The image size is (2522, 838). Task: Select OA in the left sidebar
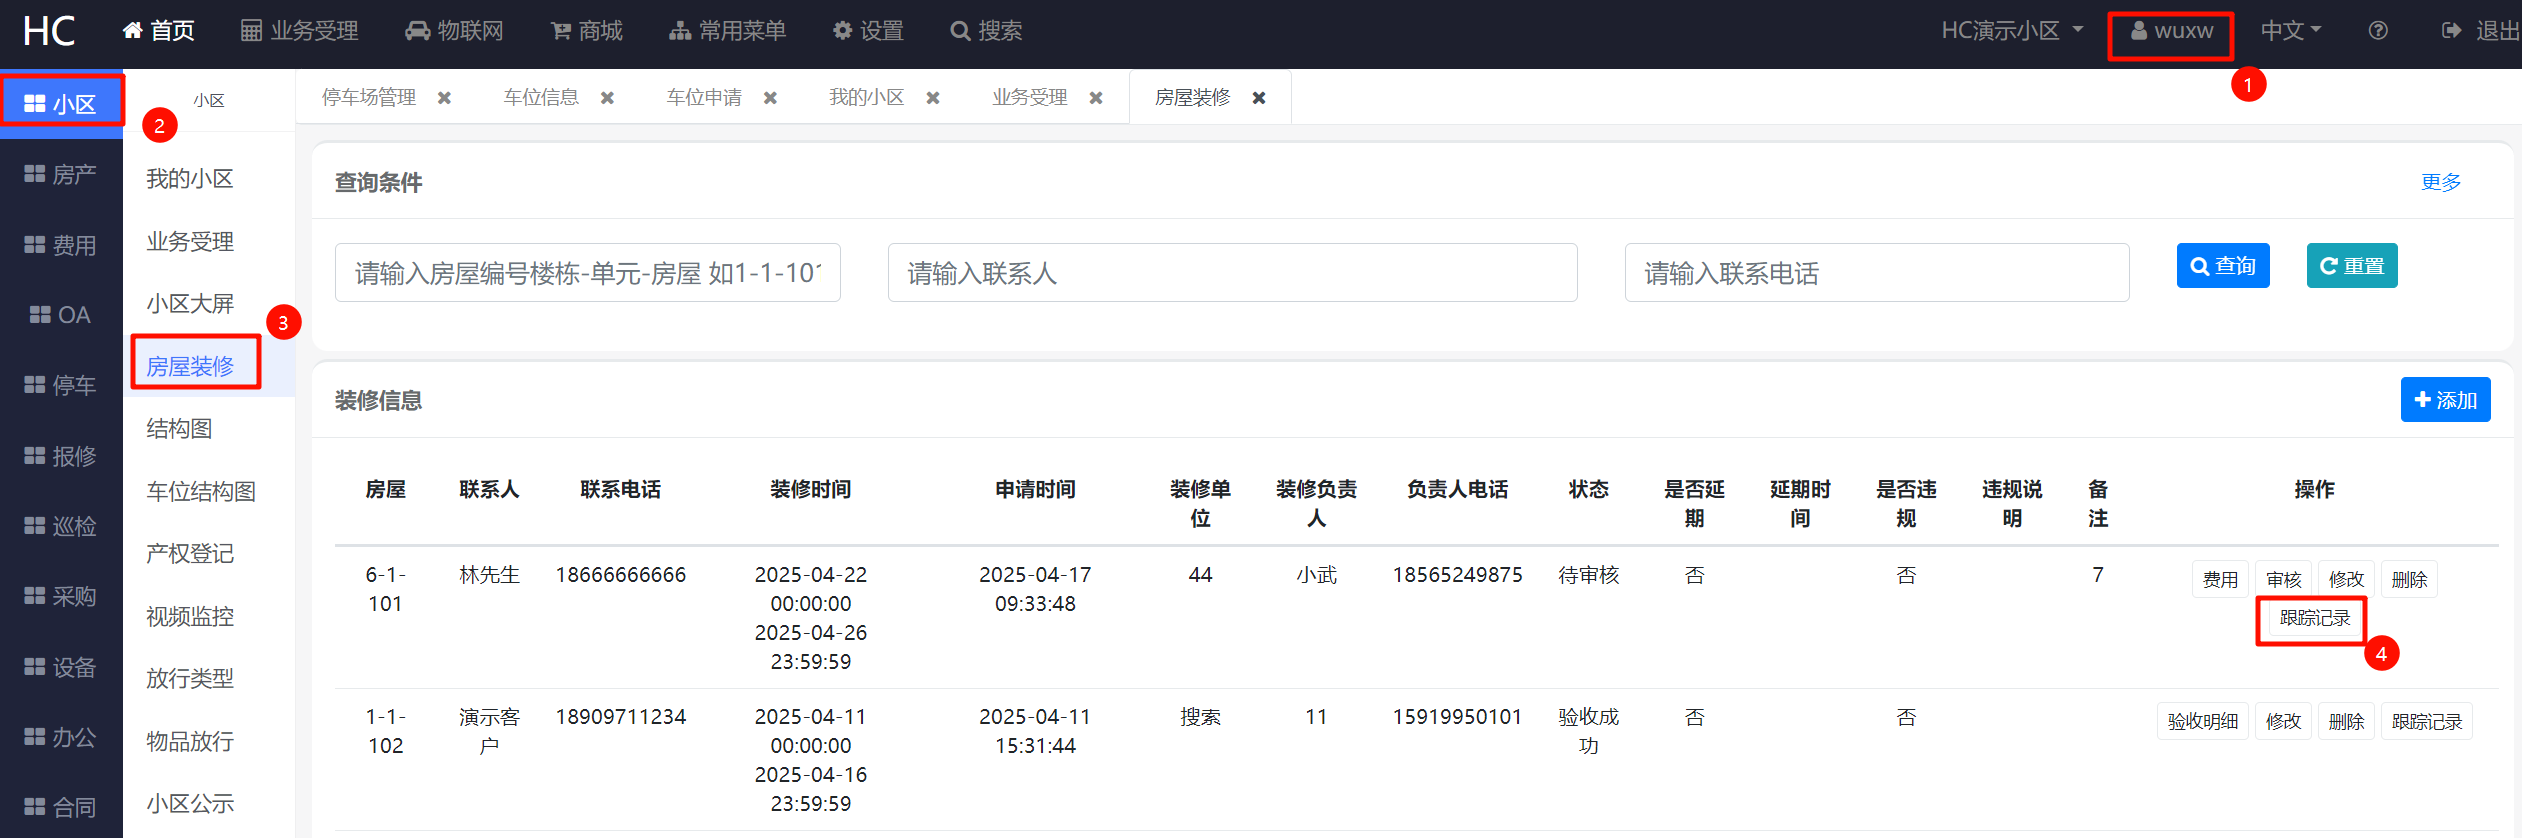(61, 315)
